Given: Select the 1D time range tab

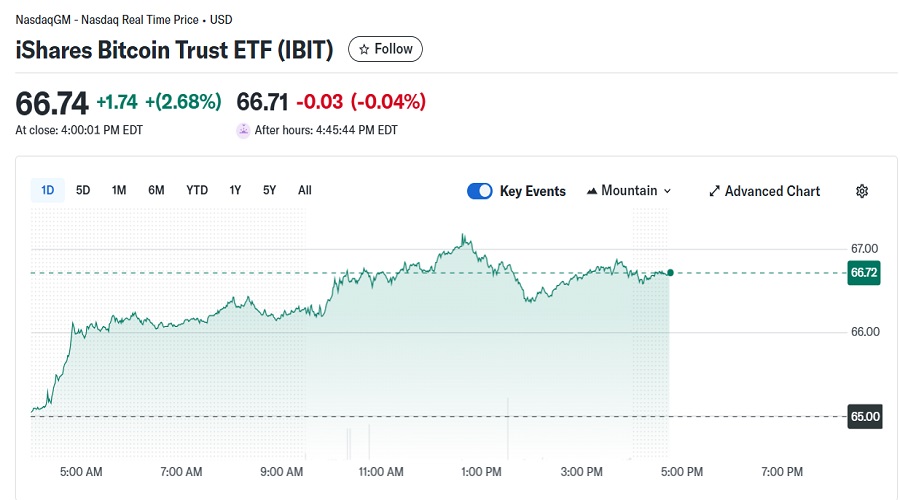Looking at the screenshot, I should pyautogui.click(x=48, y=190).
